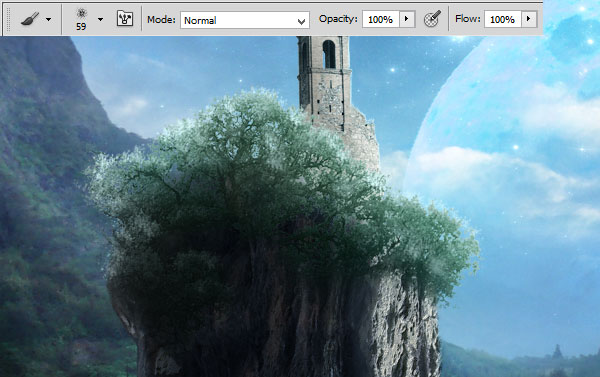Open the brush preset picker arrow

(100, 19)
